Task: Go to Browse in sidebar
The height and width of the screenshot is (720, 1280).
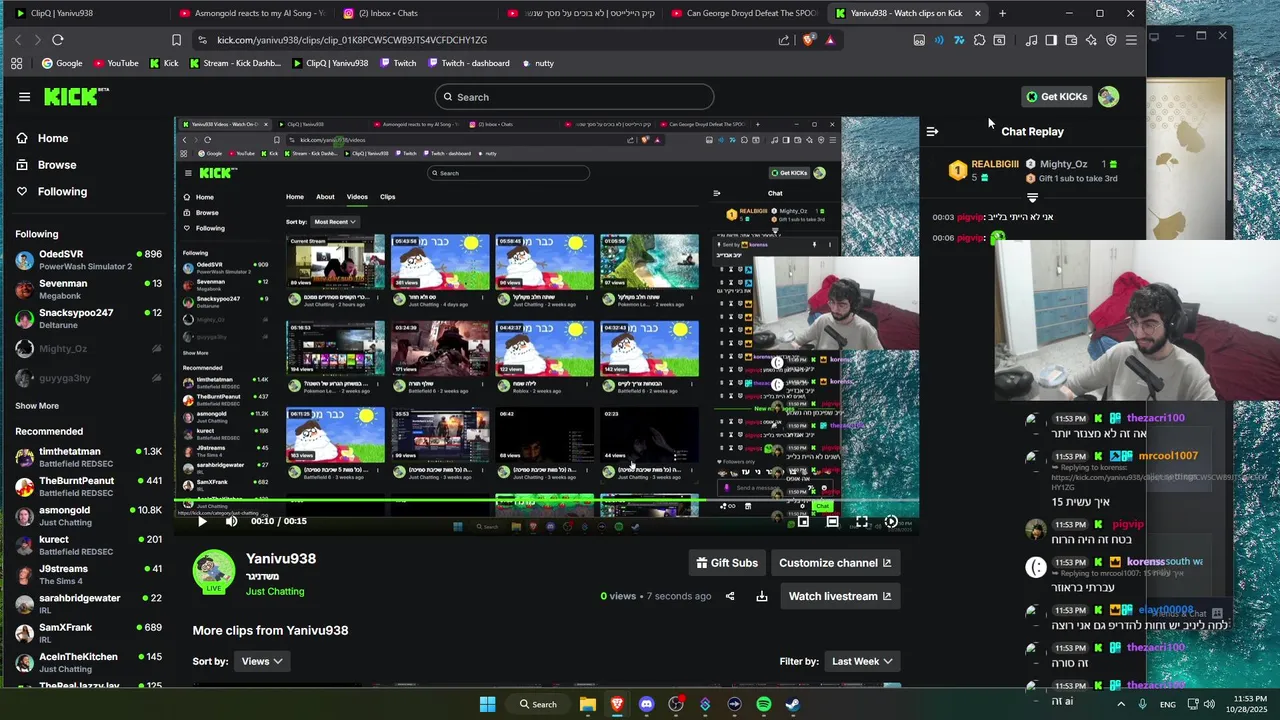Action: [57, 165]
